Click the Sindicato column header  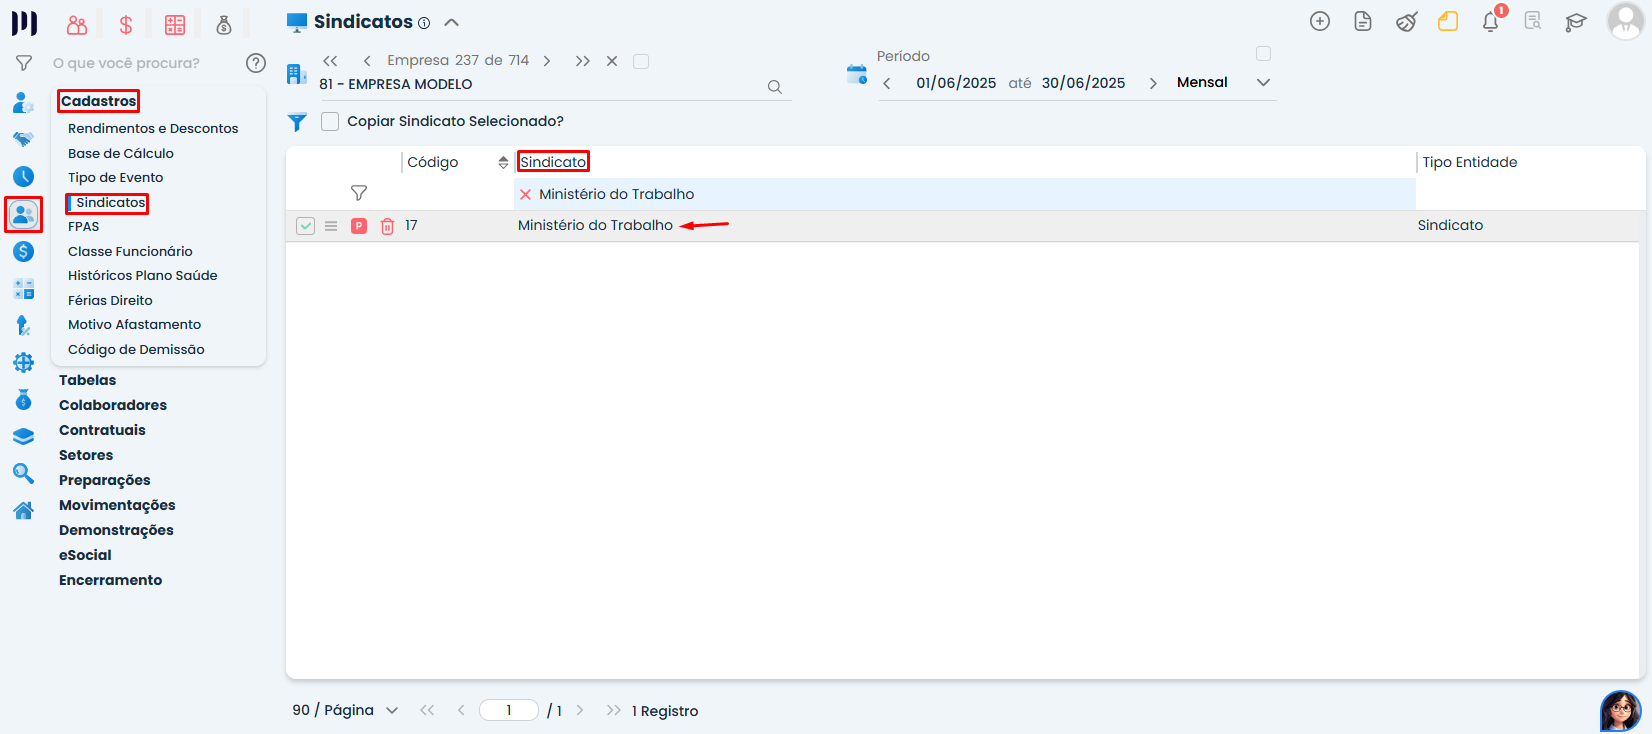point(553,162)
